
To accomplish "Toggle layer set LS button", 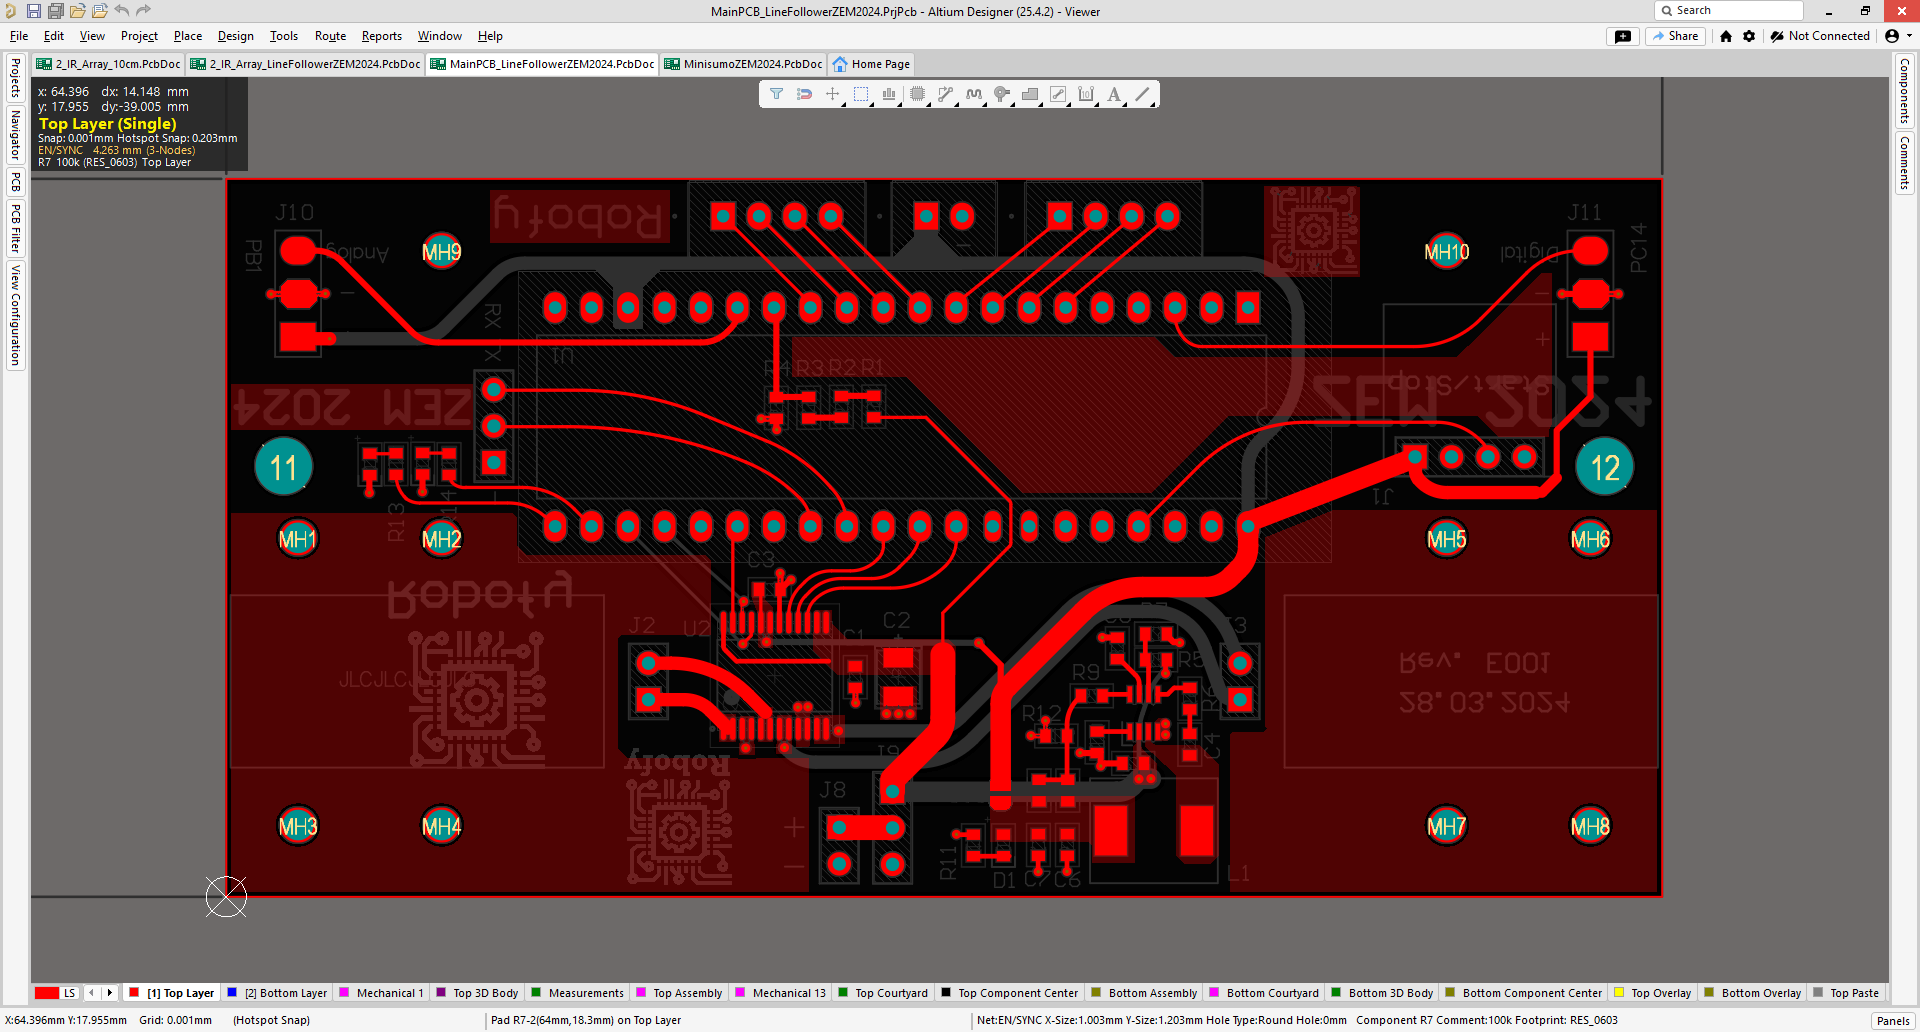I will pos(69,993).
